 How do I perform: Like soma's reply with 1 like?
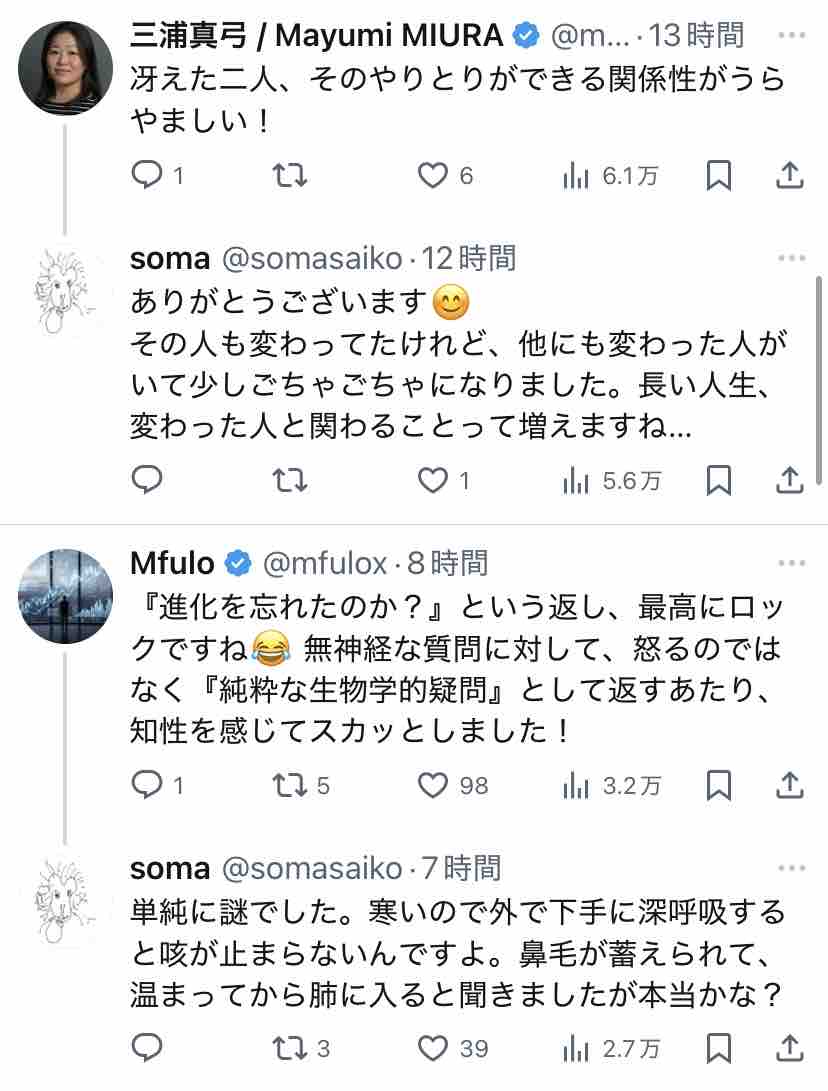tap(432, 482)
